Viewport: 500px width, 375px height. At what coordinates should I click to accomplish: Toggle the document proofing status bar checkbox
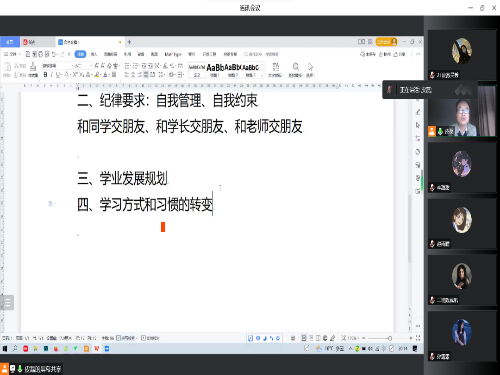(150, 338)
